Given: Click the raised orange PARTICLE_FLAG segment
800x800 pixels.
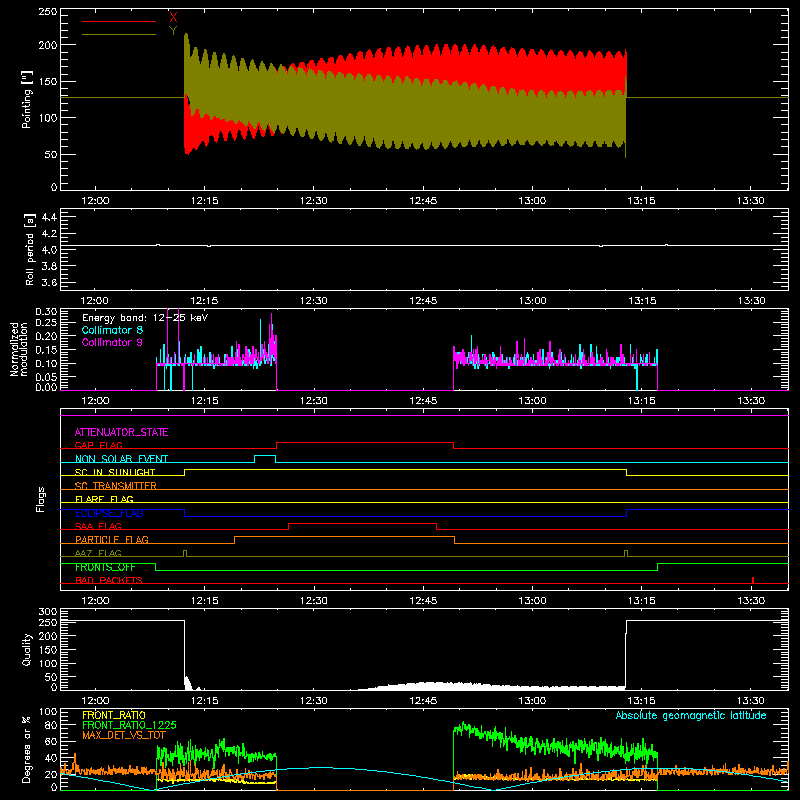Looking at the screenshot, I should click(344, 537).
